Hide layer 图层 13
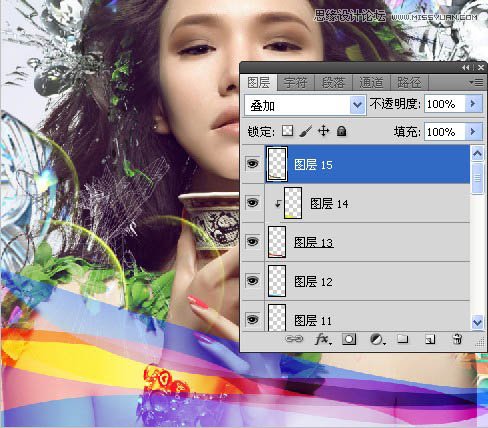 point(252,242)
